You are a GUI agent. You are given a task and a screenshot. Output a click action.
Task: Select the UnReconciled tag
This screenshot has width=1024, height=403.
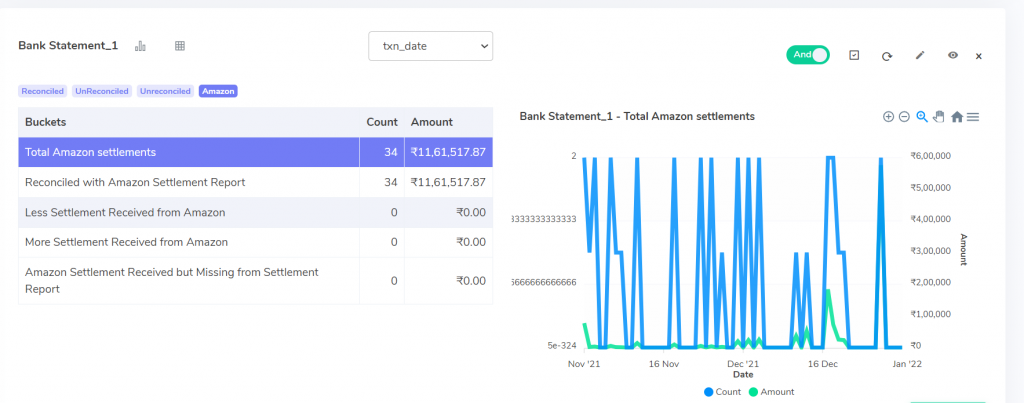point(101,91)
